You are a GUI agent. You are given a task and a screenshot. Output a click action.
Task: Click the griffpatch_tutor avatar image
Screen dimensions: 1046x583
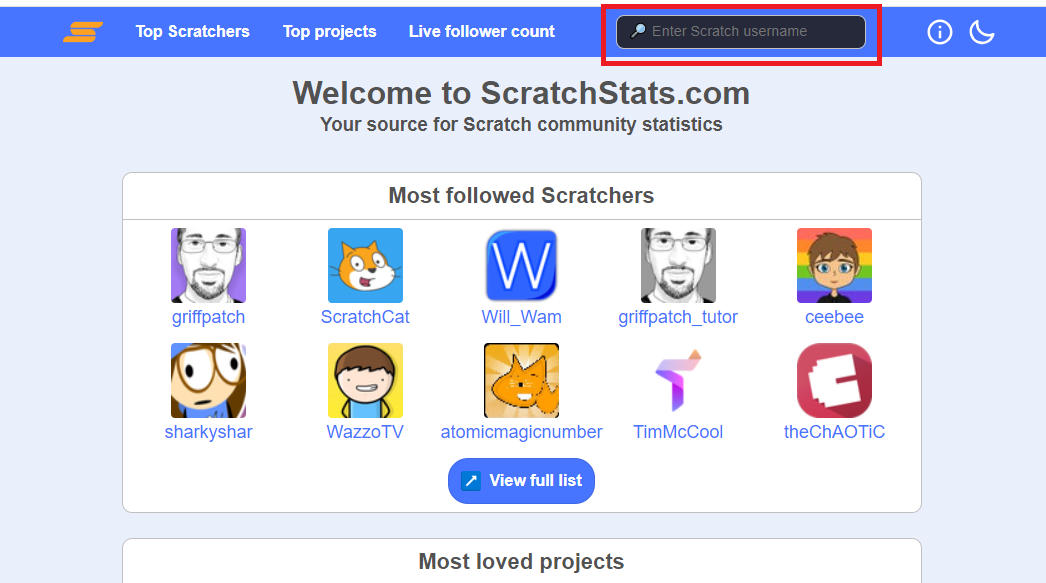[x=678, y=265]
